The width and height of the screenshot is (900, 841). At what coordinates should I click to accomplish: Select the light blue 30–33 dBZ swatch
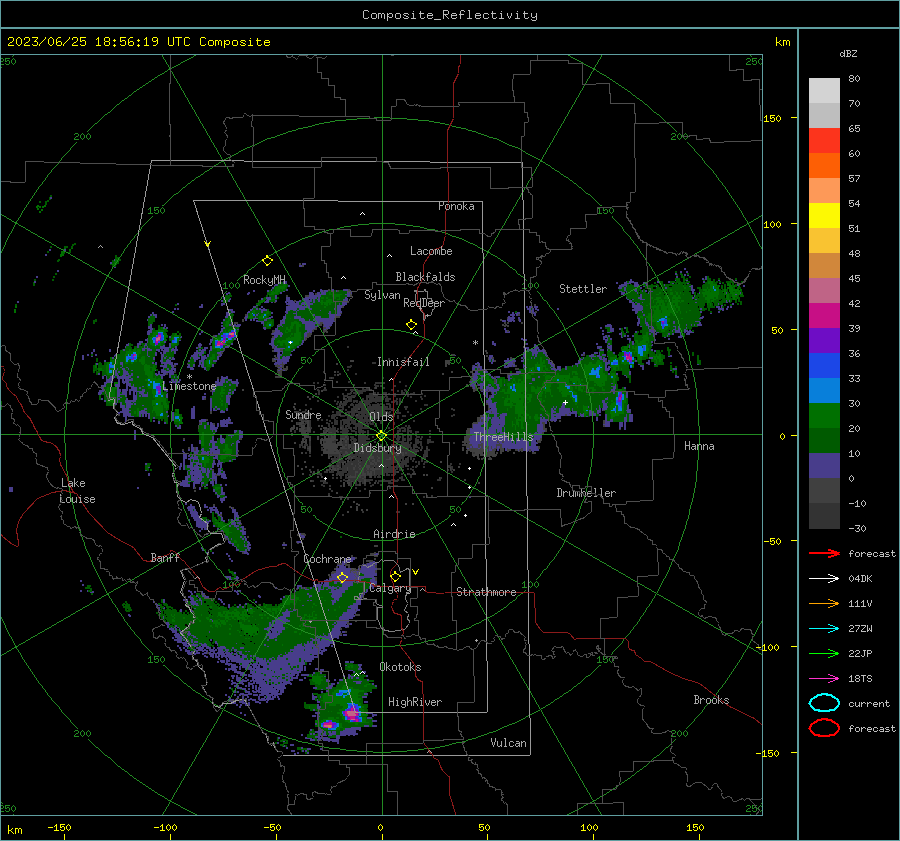824,390
